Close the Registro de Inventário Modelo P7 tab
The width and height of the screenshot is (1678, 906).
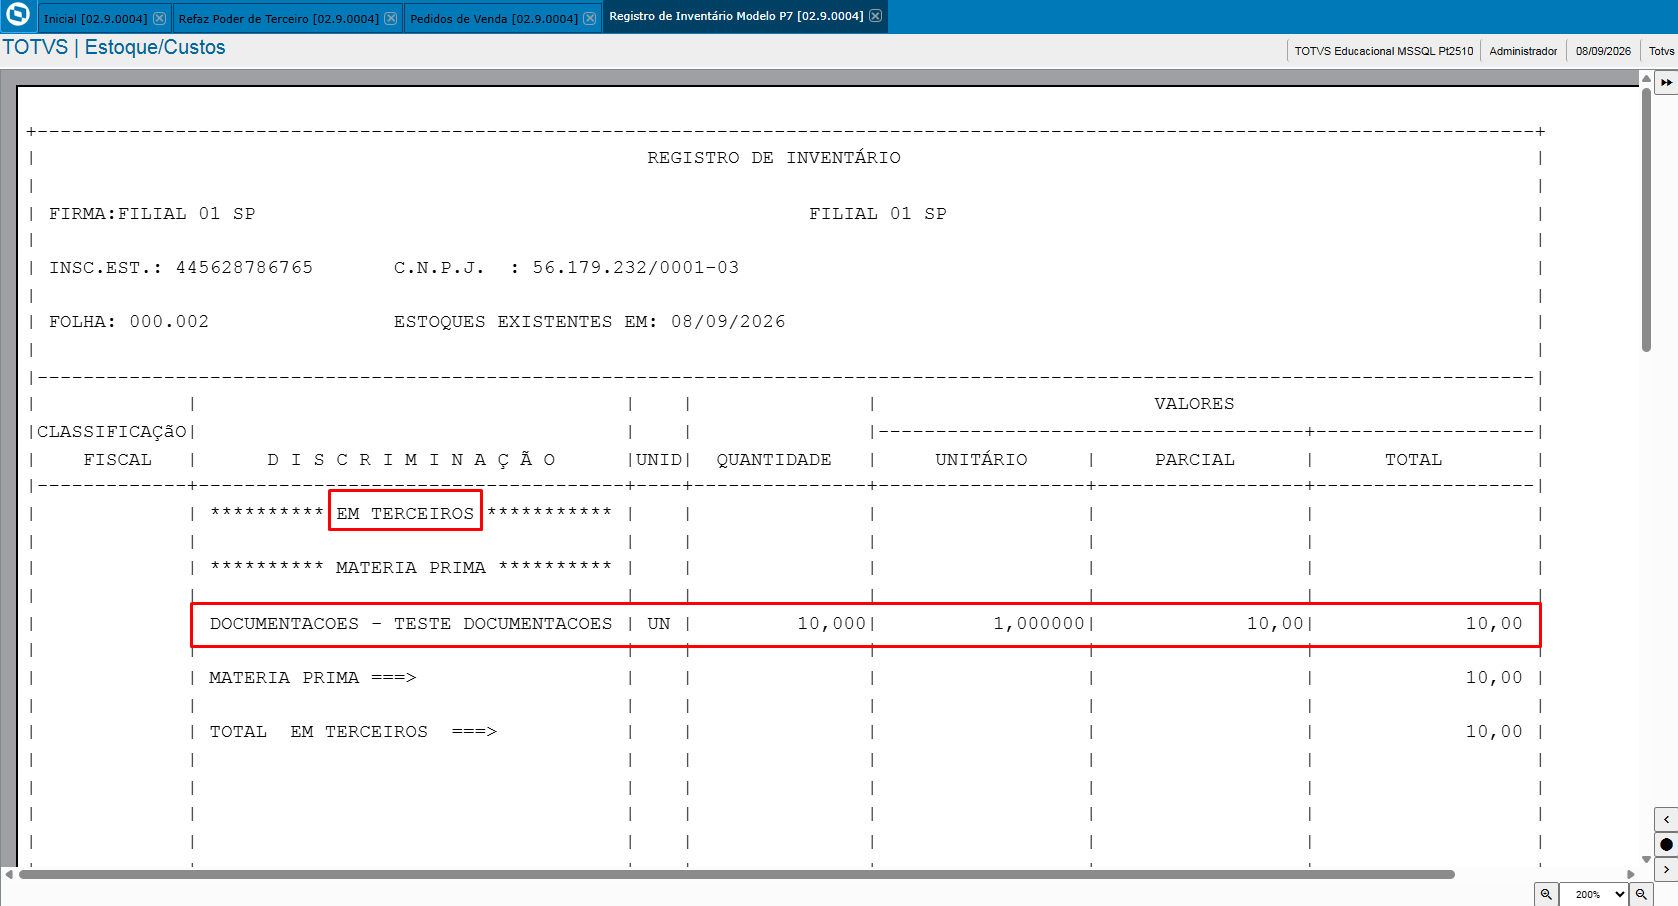coord(876,16)
